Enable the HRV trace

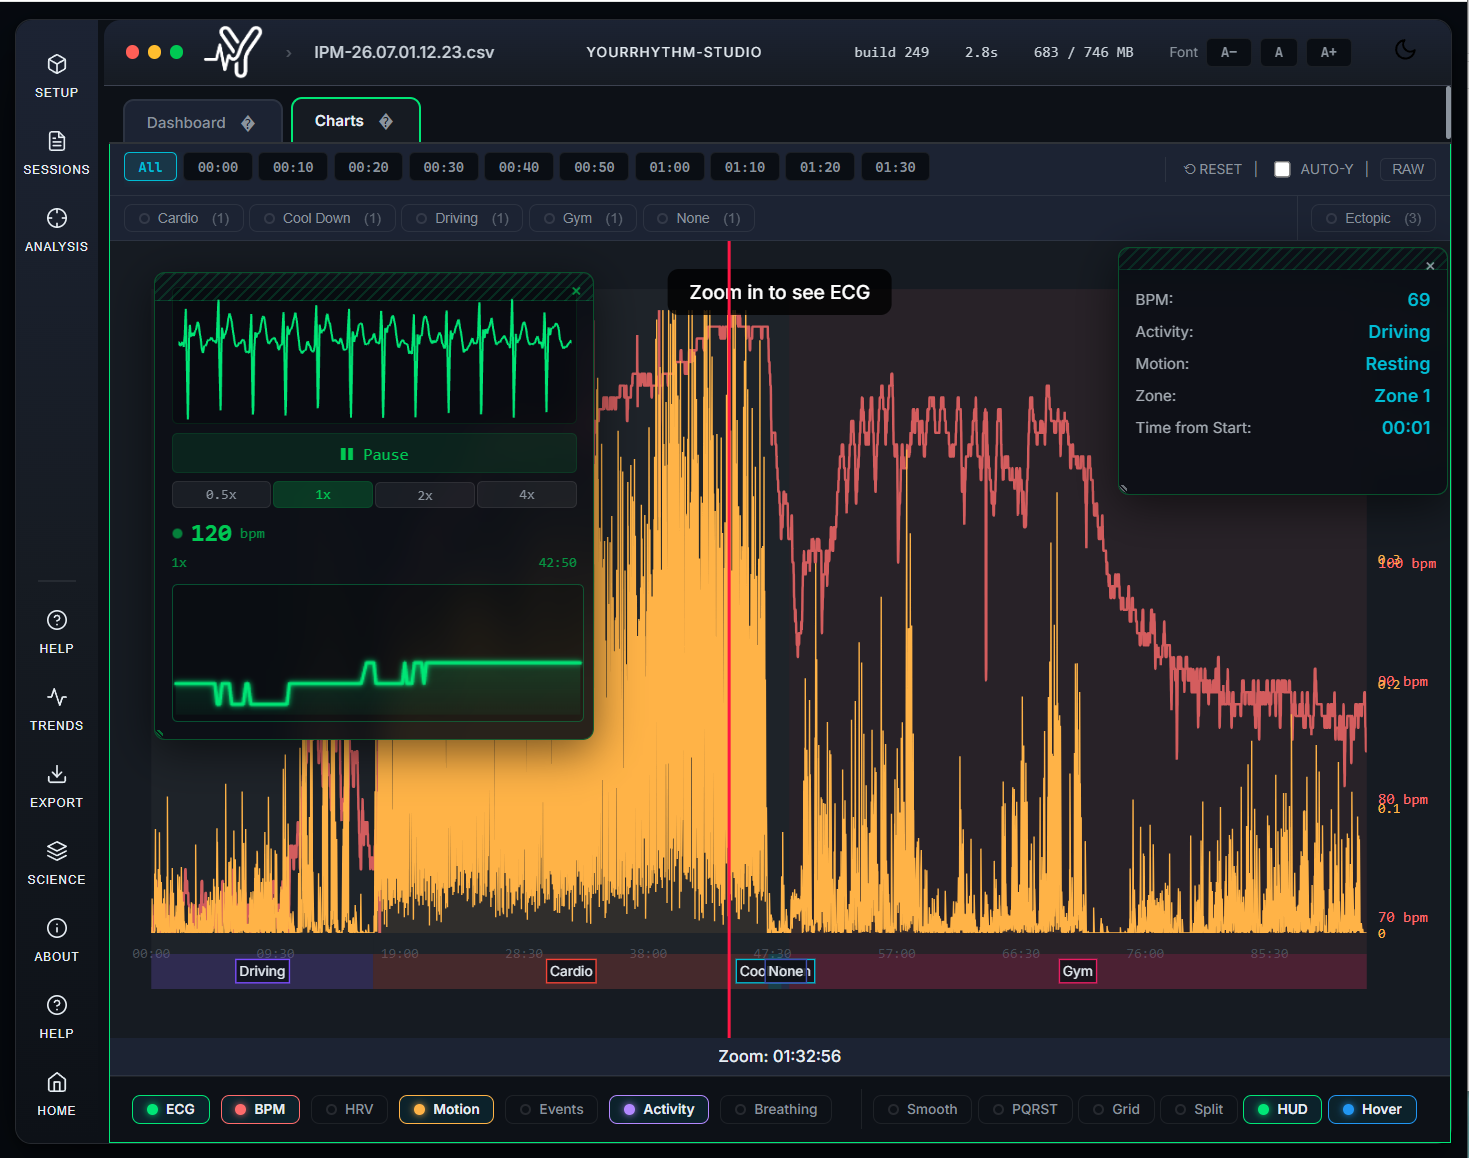tap(349, 1109)
